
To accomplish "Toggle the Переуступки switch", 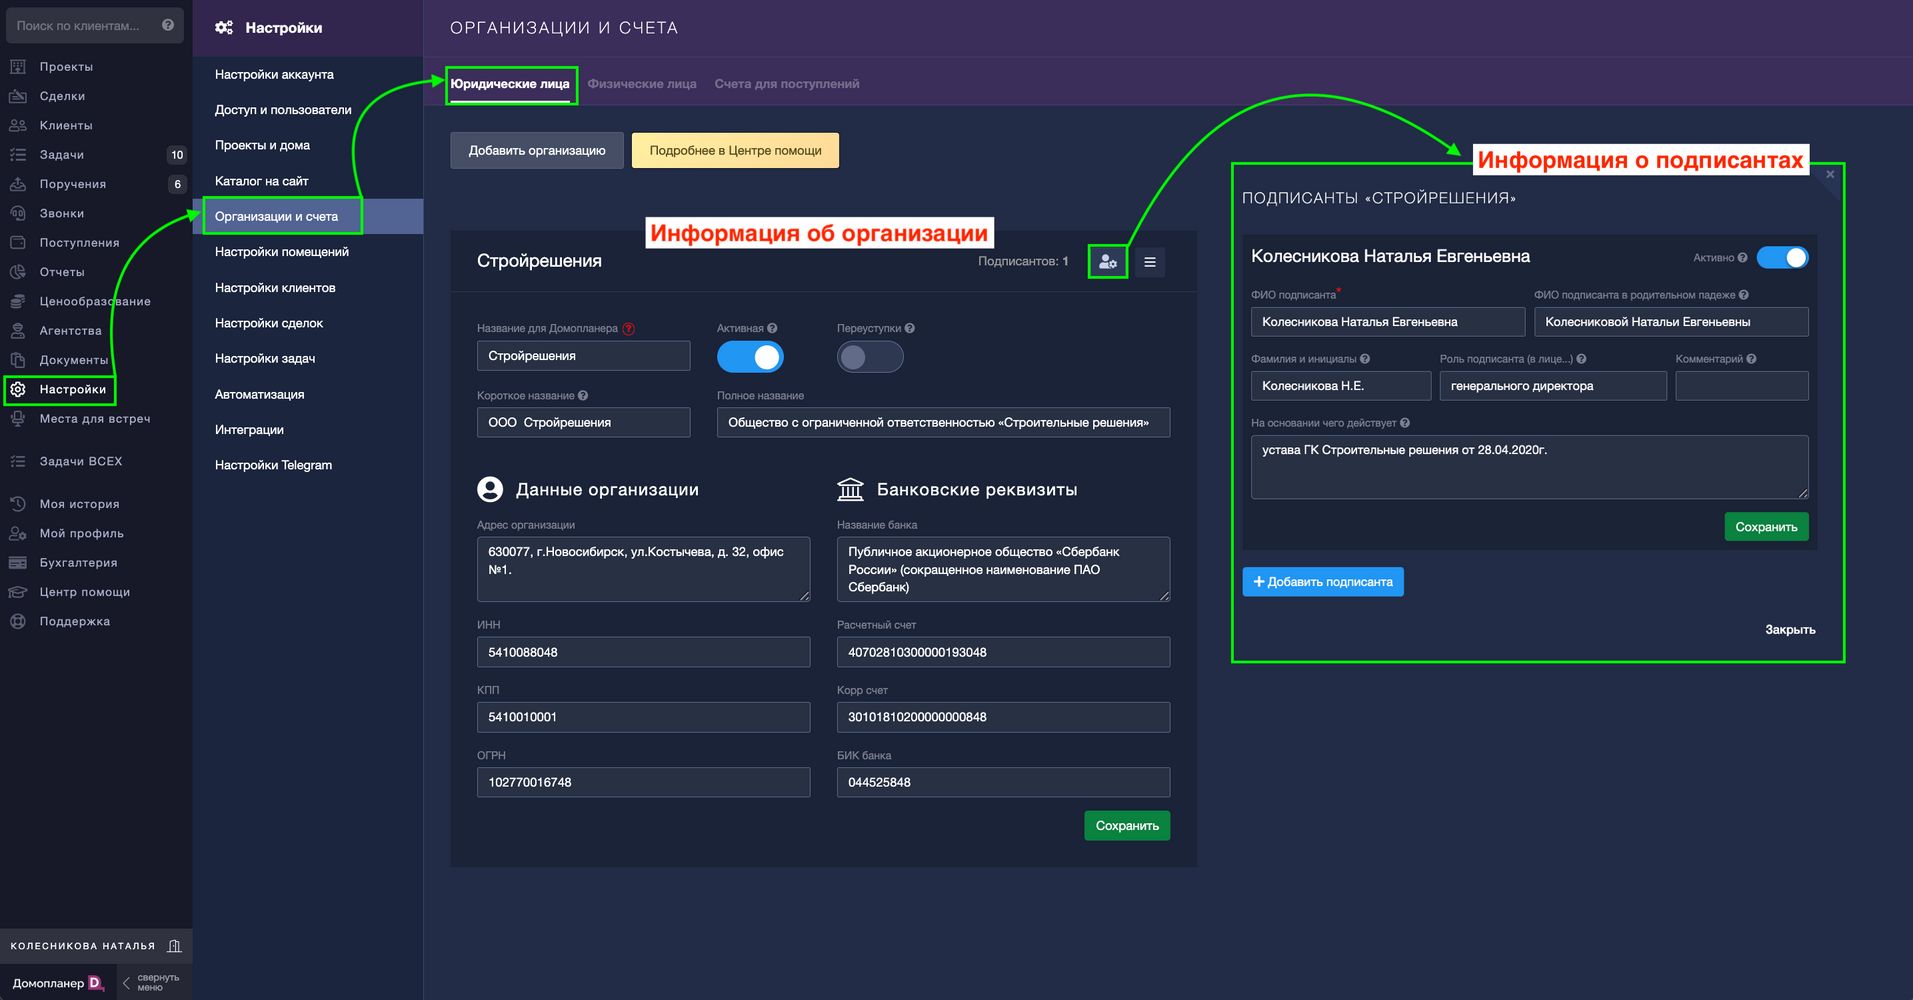I will [x=870, y=357].
